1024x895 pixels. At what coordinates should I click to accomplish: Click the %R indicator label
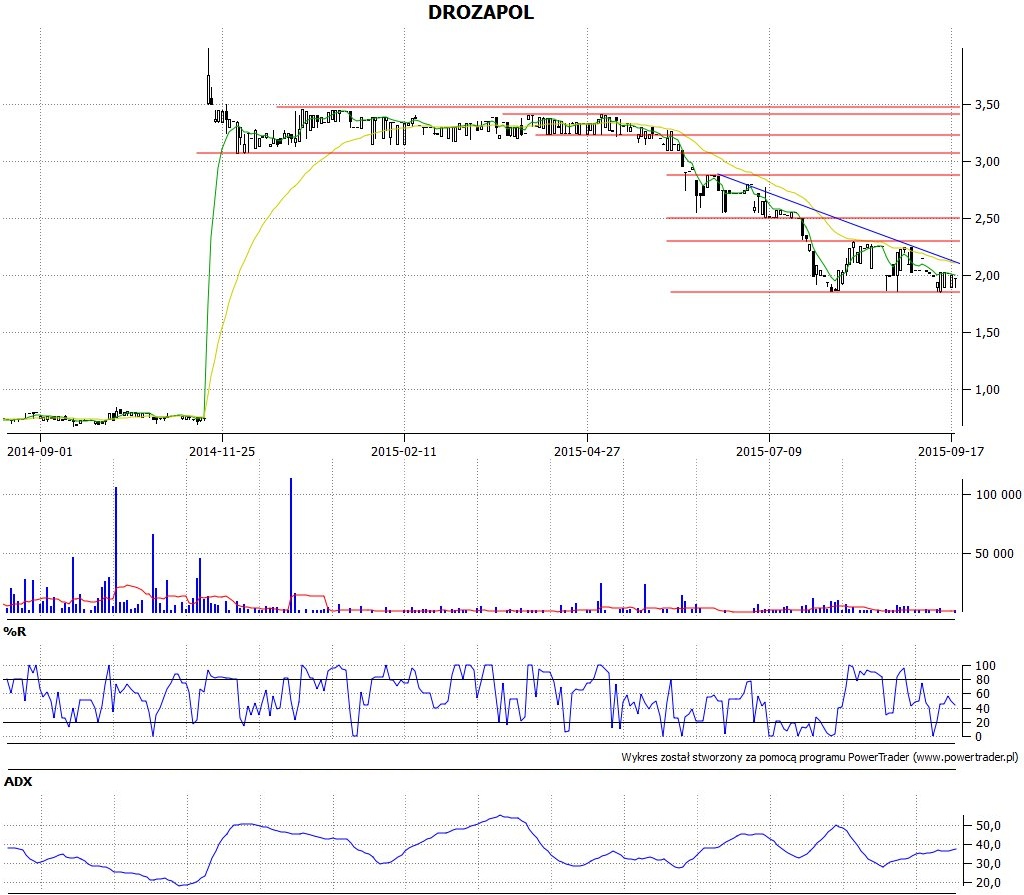click(x=14, y=631)
